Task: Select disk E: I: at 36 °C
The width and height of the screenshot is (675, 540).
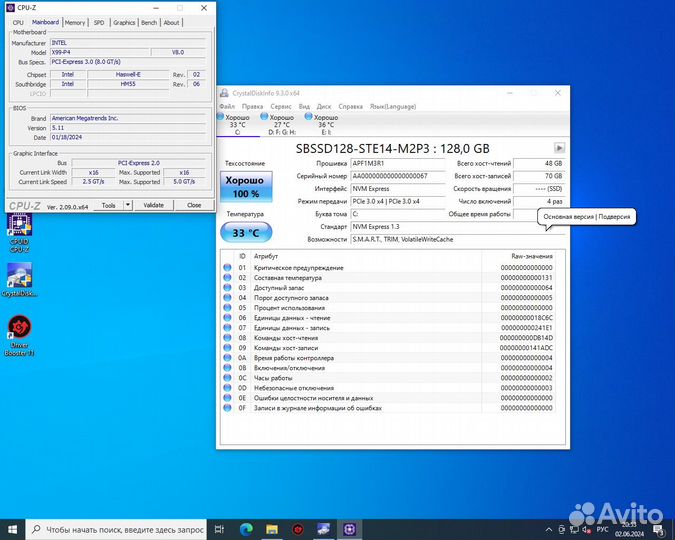Action: [325, 124]
